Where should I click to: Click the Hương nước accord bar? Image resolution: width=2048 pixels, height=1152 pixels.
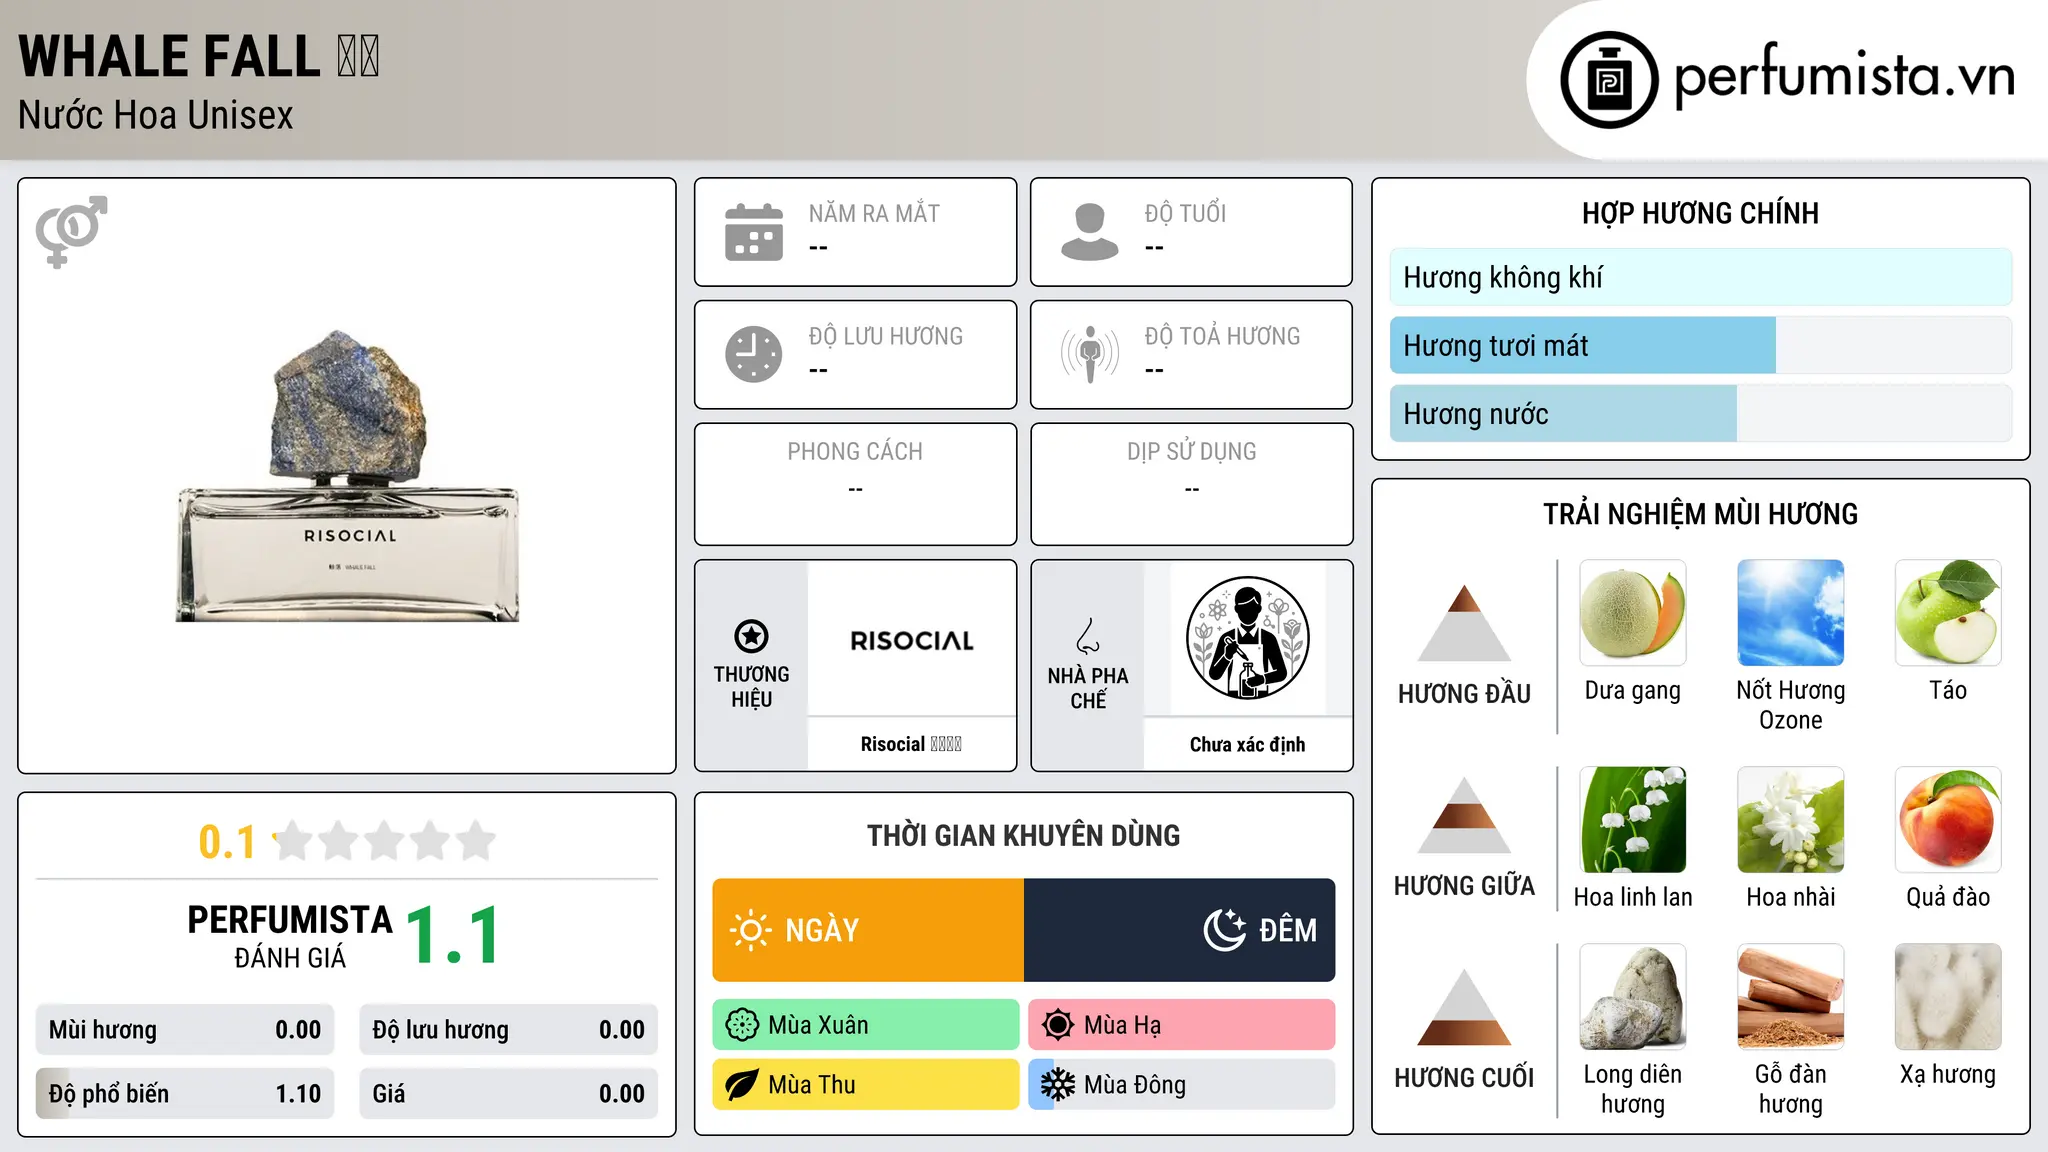[1701, 414]
